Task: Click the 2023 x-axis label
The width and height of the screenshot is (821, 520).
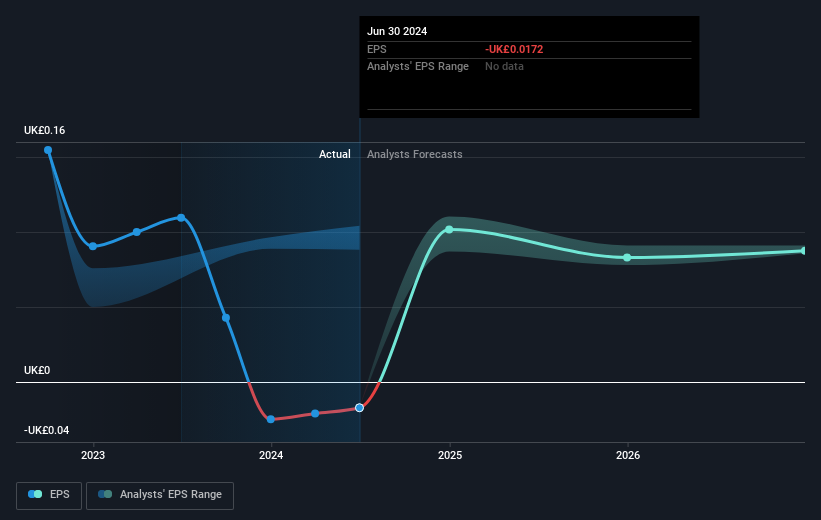Action: tap(93, 456)
